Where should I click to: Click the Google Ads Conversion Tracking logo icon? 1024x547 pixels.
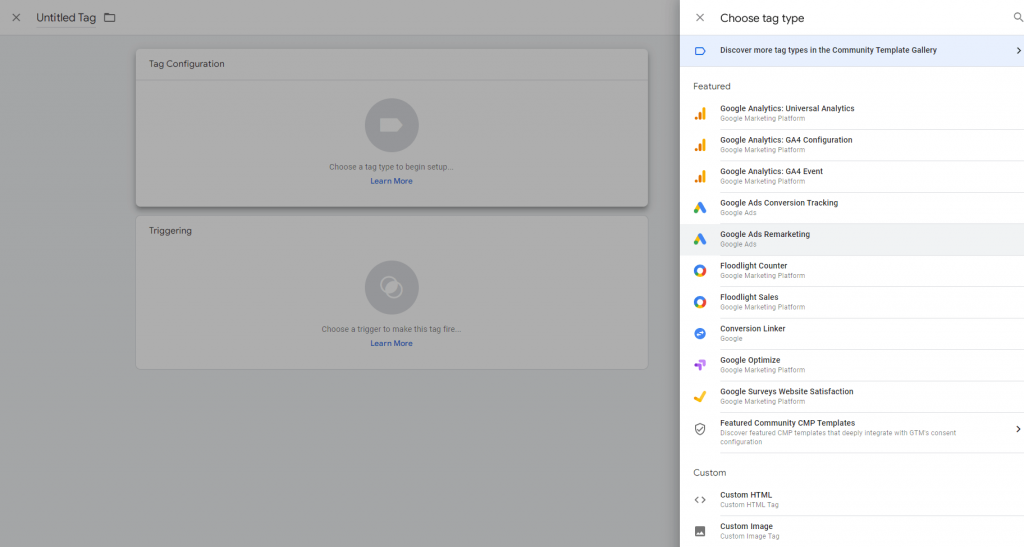tap(700, 208)
